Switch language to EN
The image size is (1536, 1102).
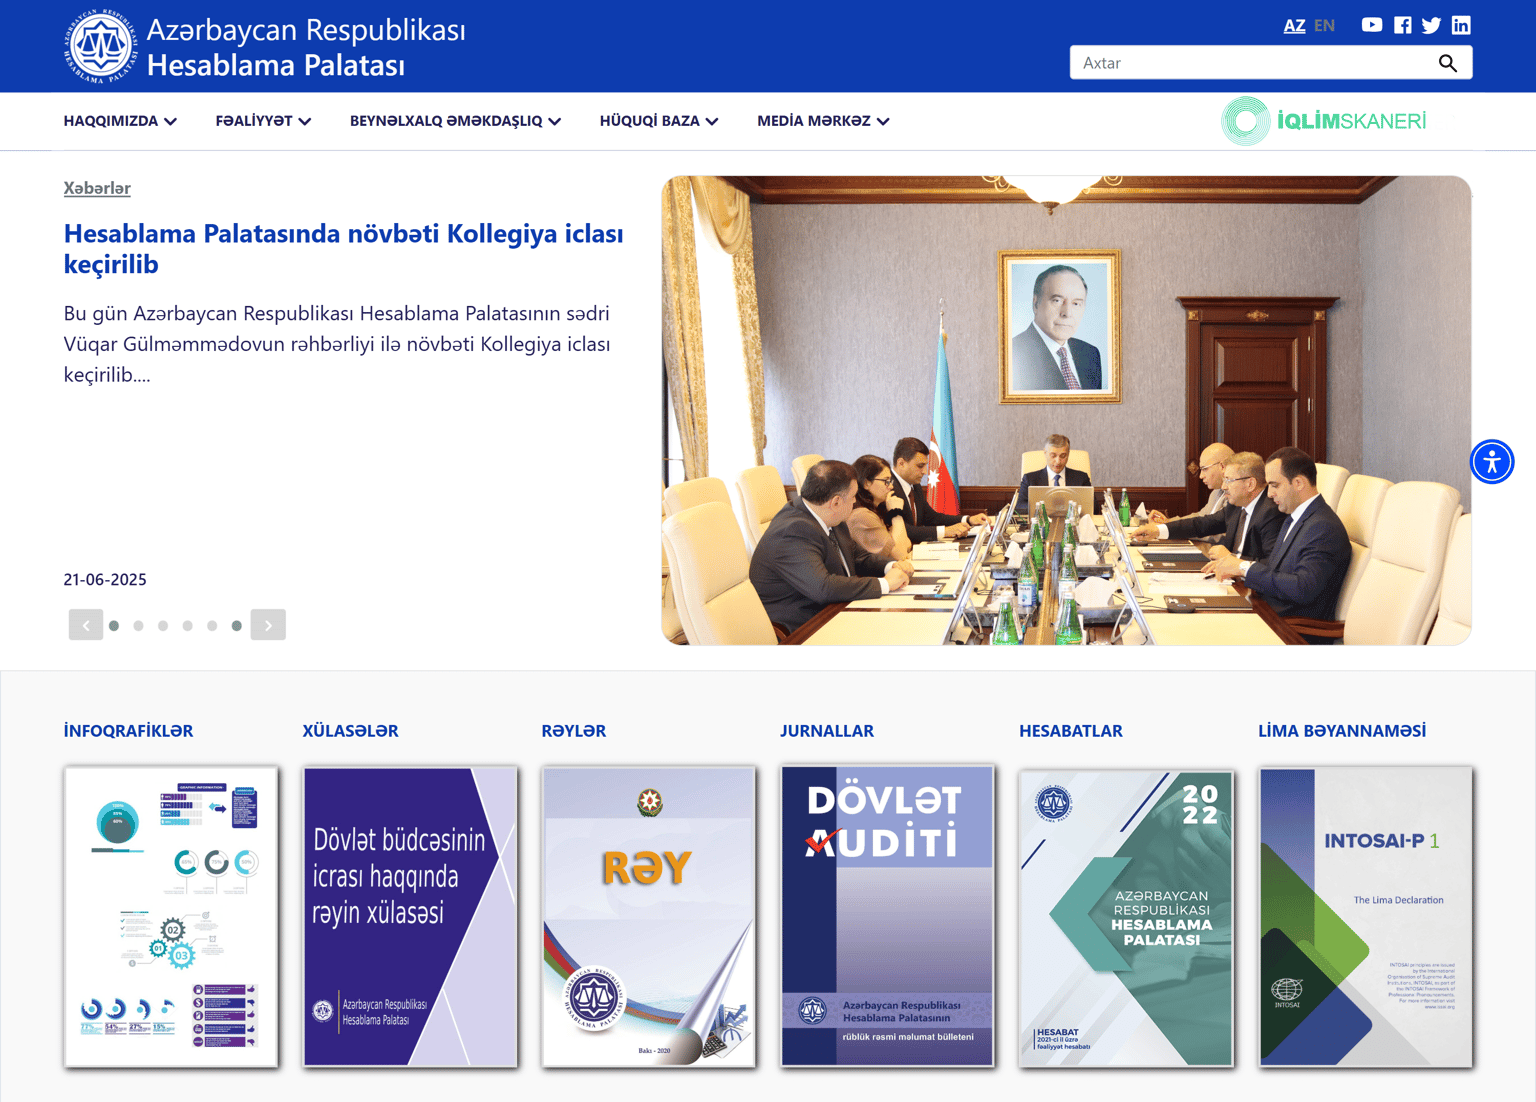pos(1324,26)
